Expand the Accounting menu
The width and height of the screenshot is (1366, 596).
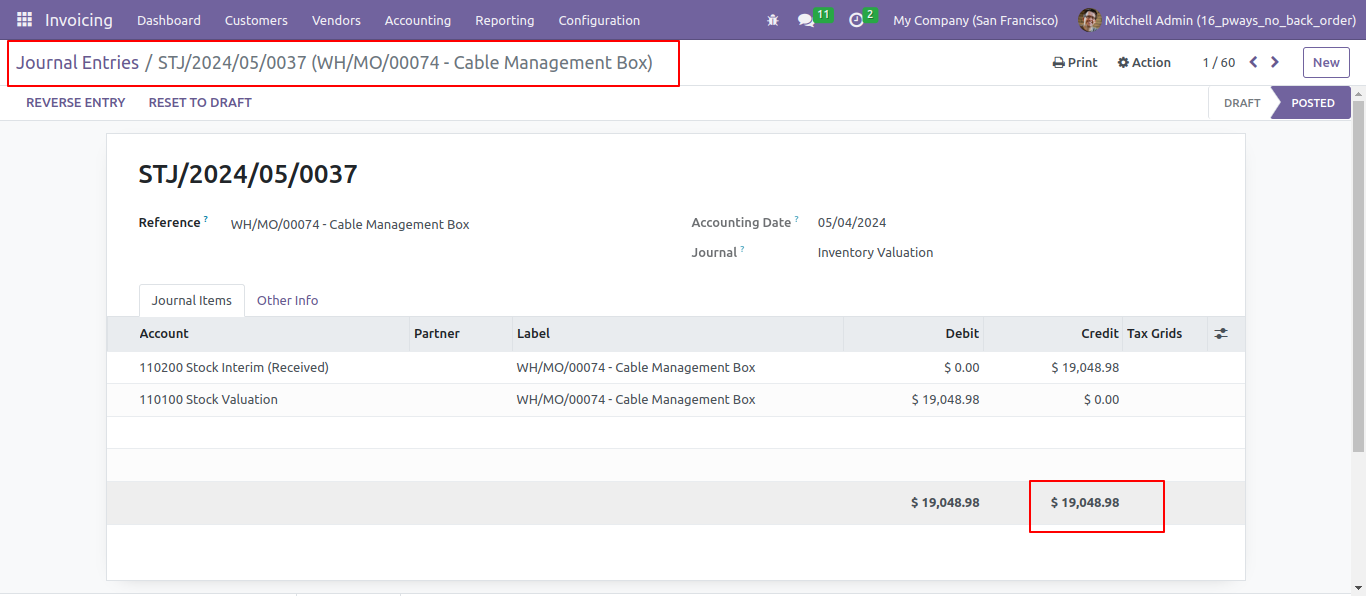click(418, 20)
